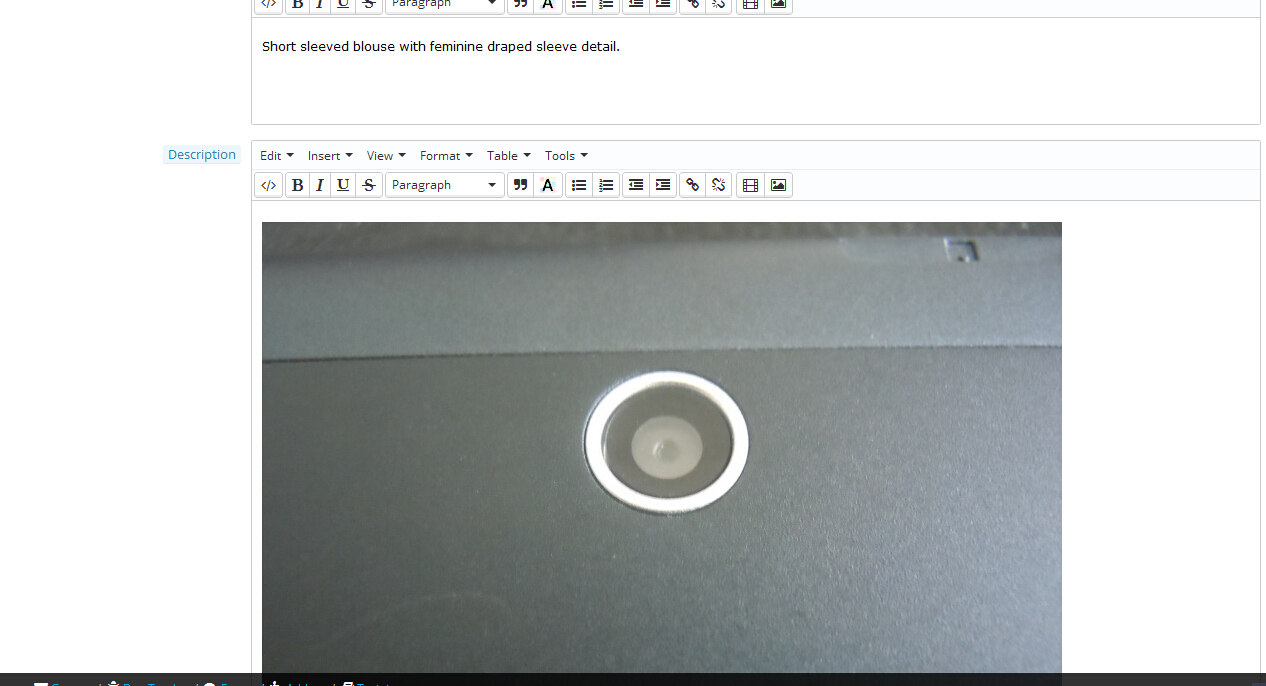This screenshot has width=1266, height=686.
Task: Insert numbered list in the Description editor
Action: [606, 185]
